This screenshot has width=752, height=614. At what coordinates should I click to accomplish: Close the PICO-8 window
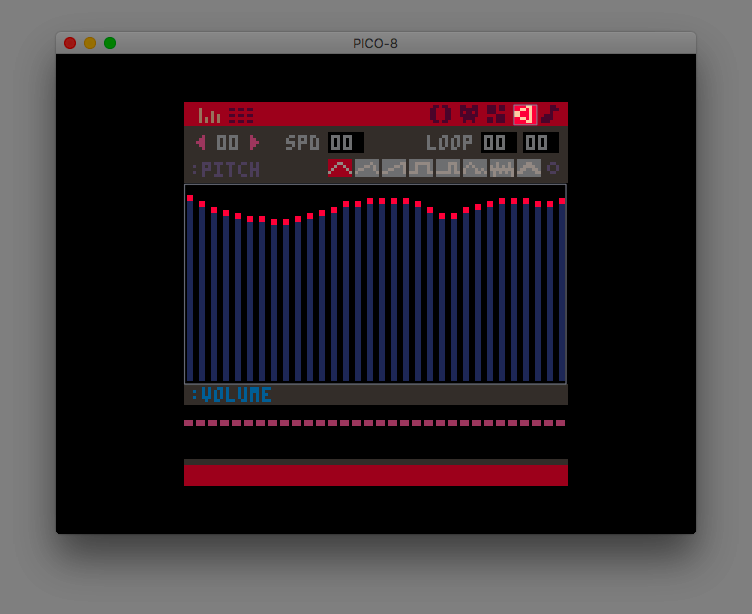tap(70, 43)
